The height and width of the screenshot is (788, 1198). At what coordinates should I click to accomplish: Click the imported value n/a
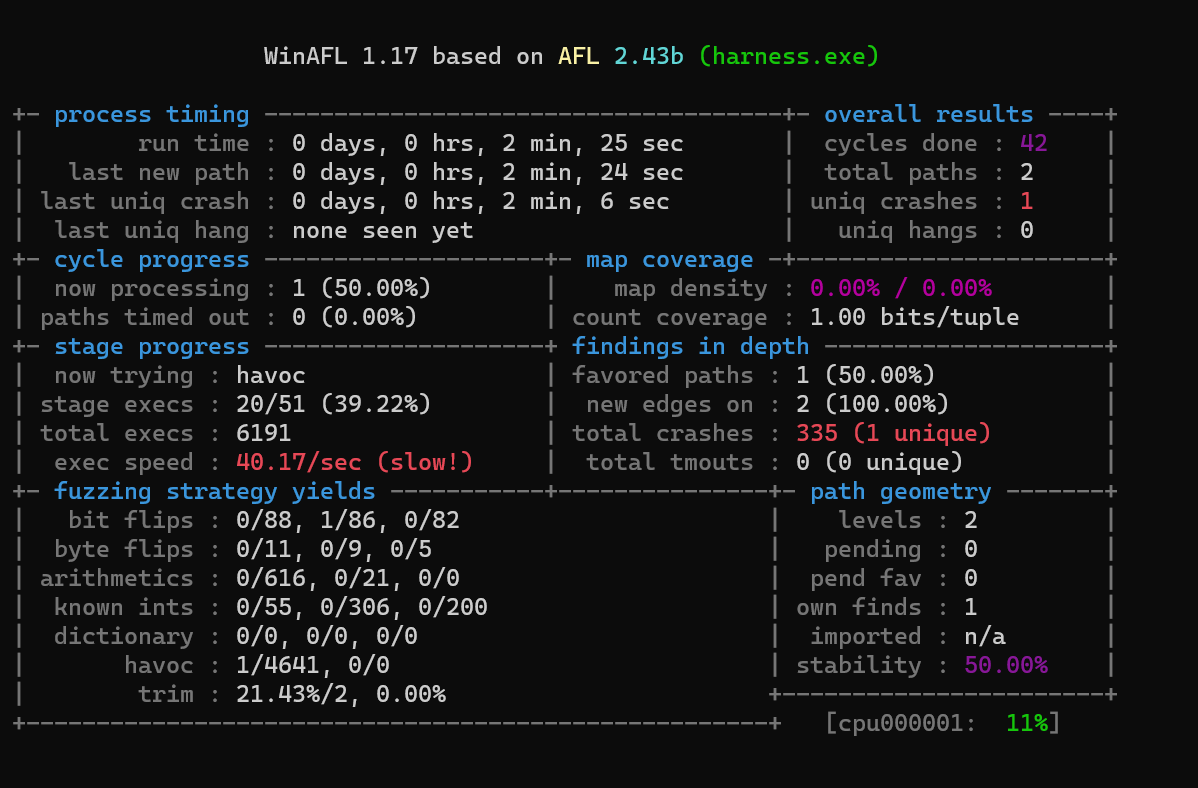pyautogui.click(x=985, y=637)
